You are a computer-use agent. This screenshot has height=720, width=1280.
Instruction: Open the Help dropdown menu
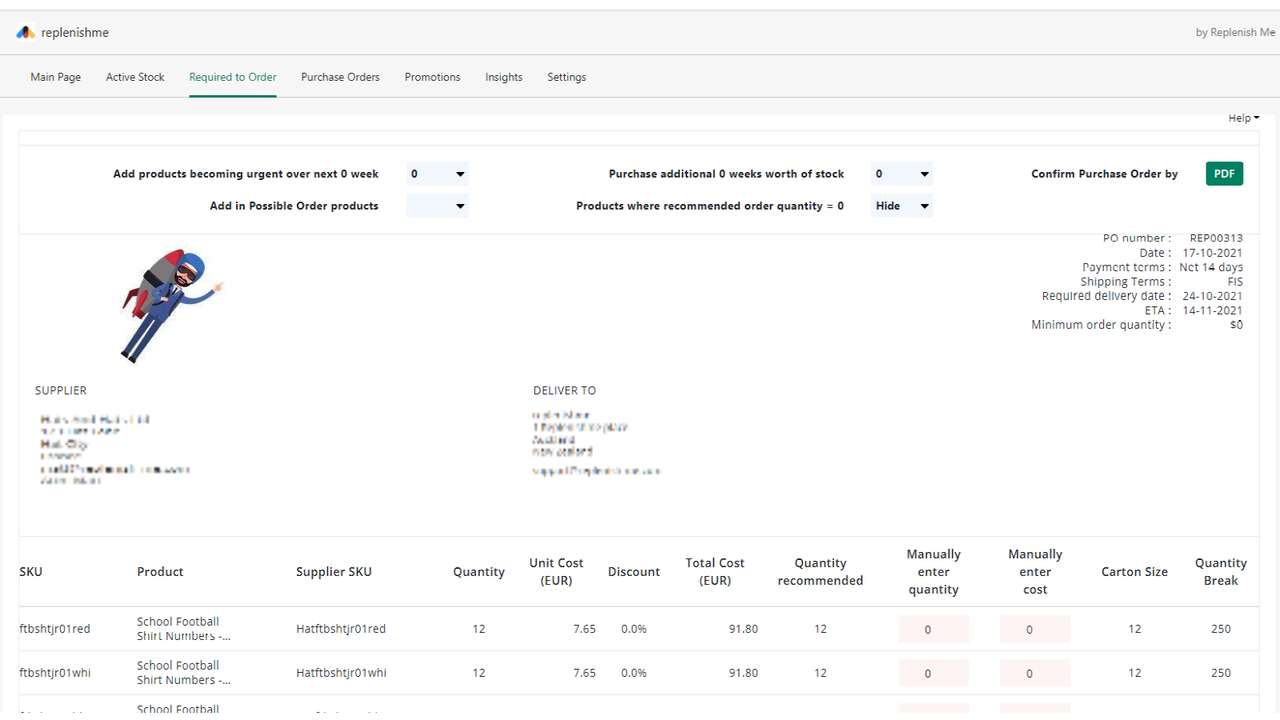[1243, 118]
